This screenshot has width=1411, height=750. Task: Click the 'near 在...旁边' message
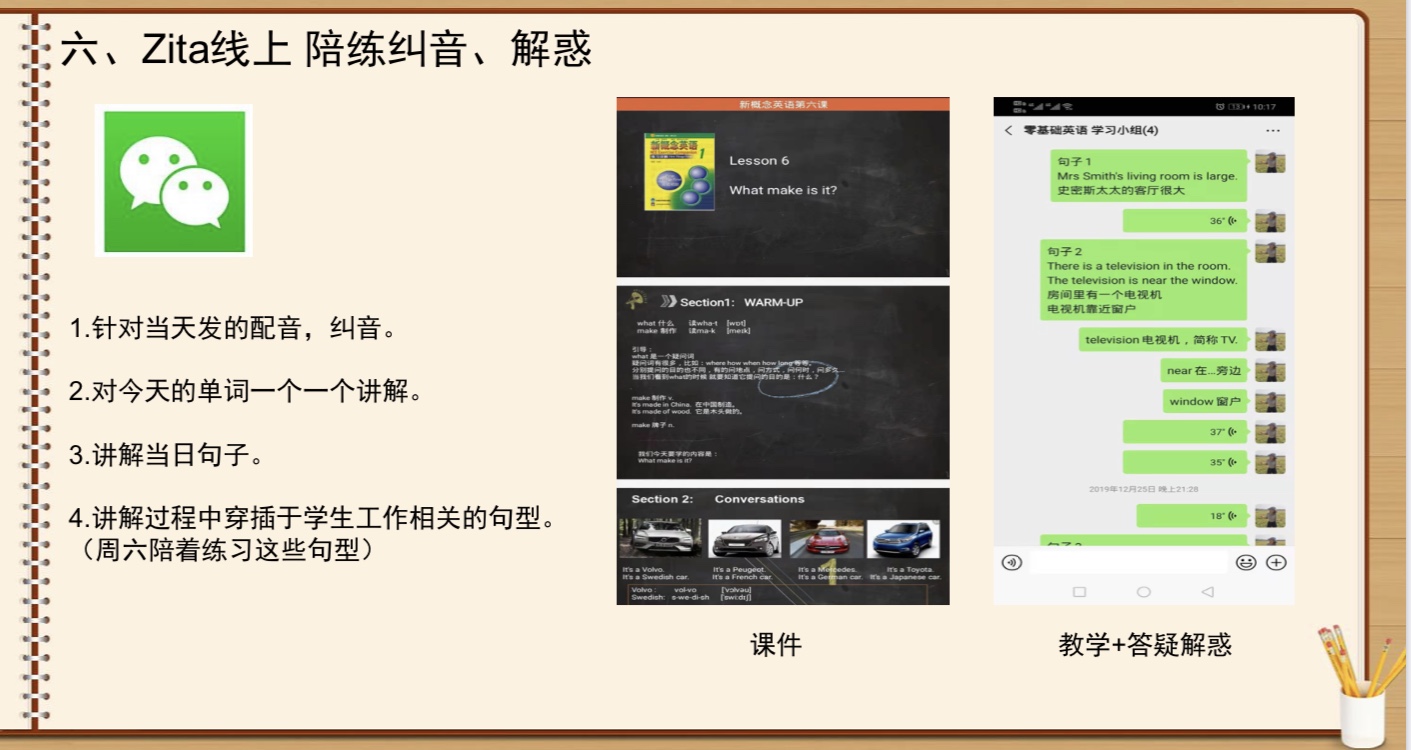(x=1204, y=371)
